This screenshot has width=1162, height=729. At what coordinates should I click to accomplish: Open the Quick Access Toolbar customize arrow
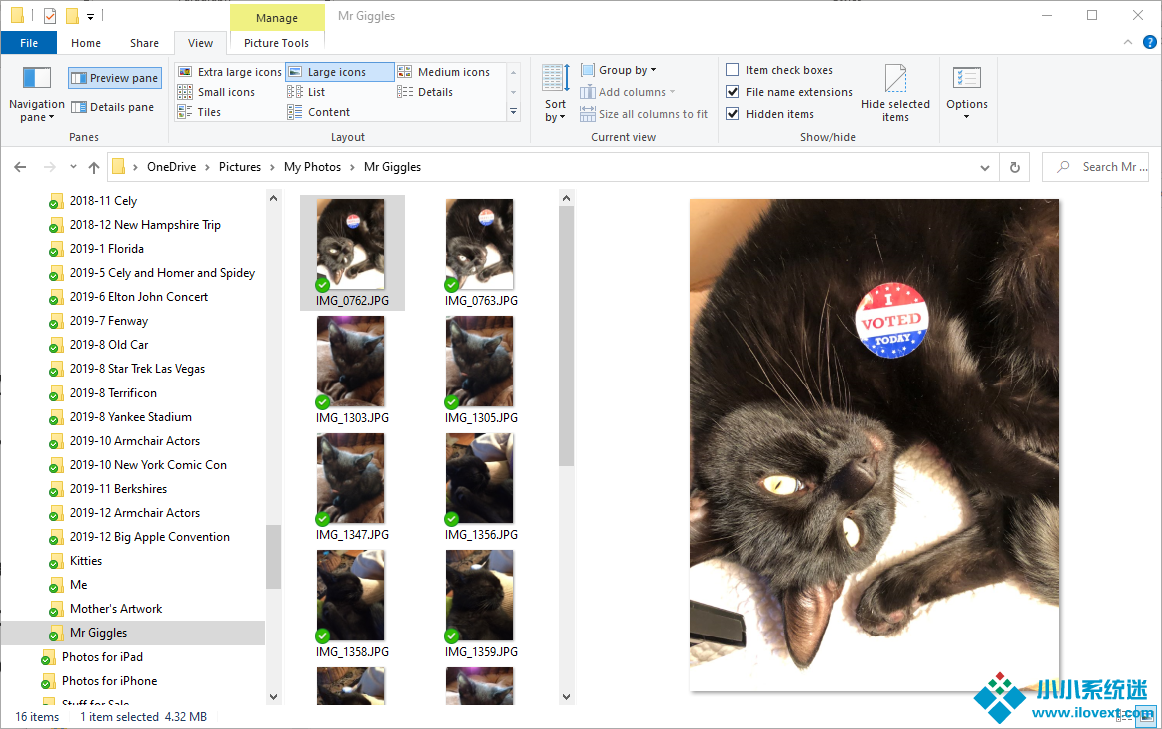tap(90, 16)
